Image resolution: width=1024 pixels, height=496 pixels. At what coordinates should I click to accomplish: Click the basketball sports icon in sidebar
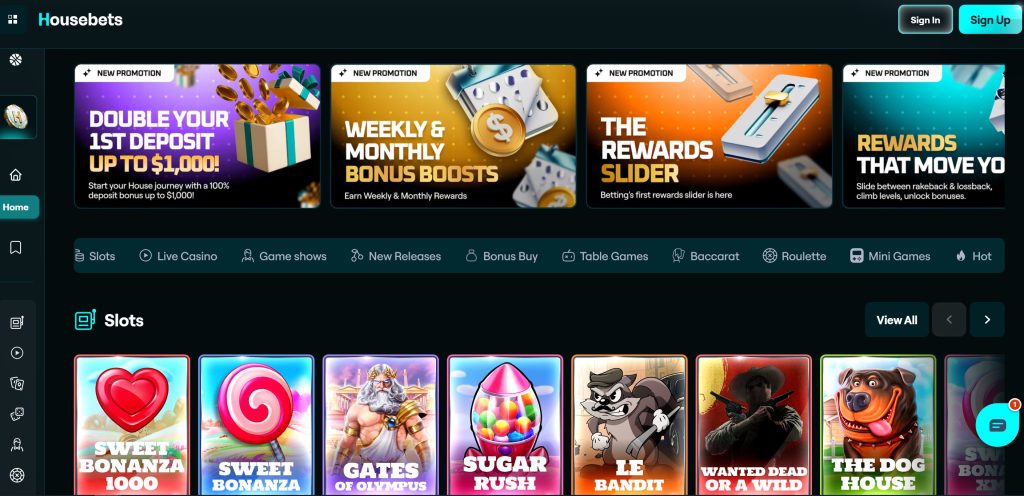click(16, 60)
